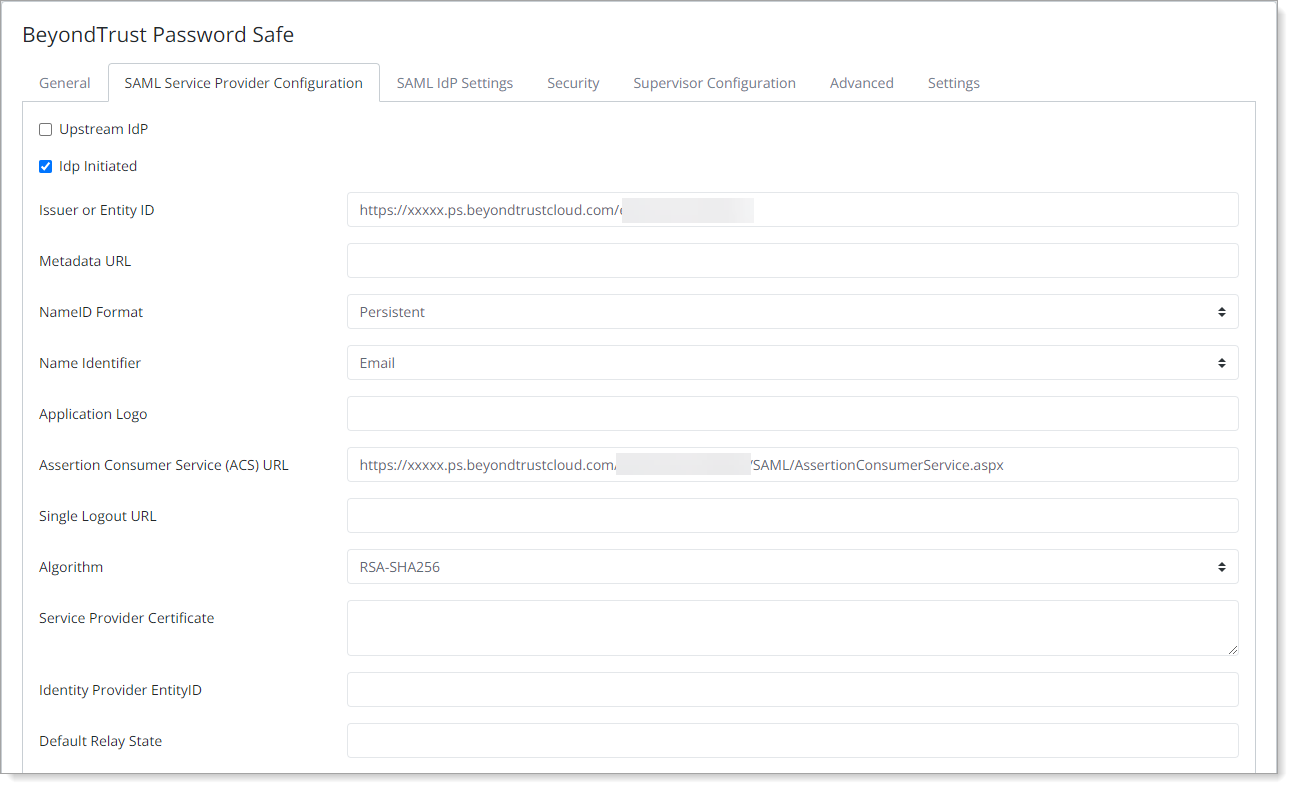Image resolution: width=1293 pixels, height=789 pixels.
Task: Click the Issuer or Entity ID label
Action: tap(97, 210)
